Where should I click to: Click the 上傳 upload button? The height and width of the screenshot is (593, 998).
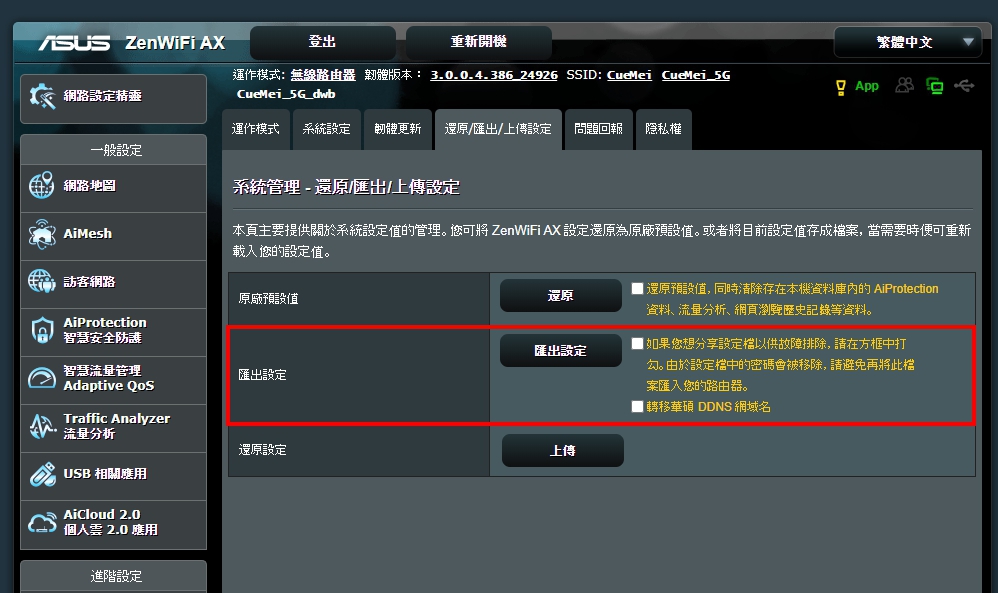563,450
